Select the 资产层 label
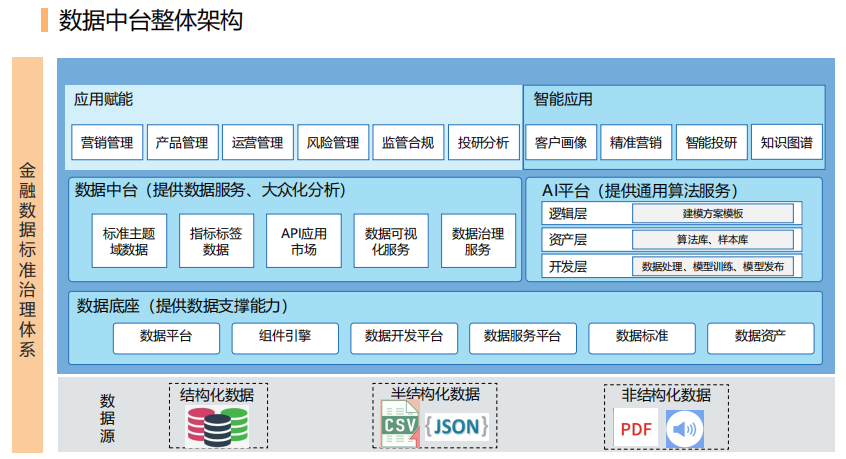The height and width of the screenshot is (459, 846). (568, 240)
